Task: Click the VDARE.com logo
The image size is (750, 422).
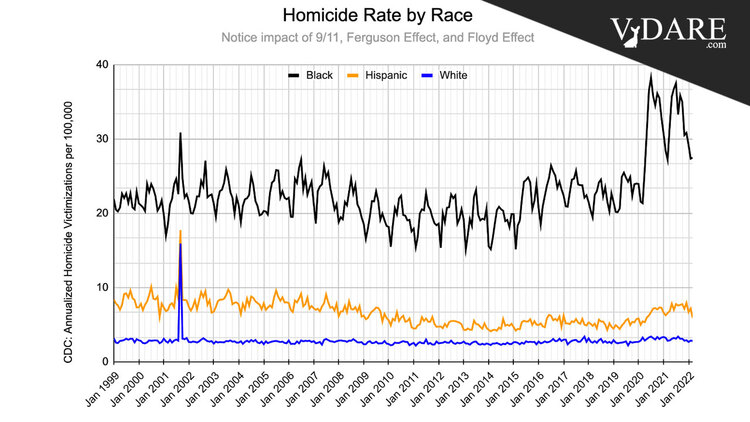Action: [668, 32]
